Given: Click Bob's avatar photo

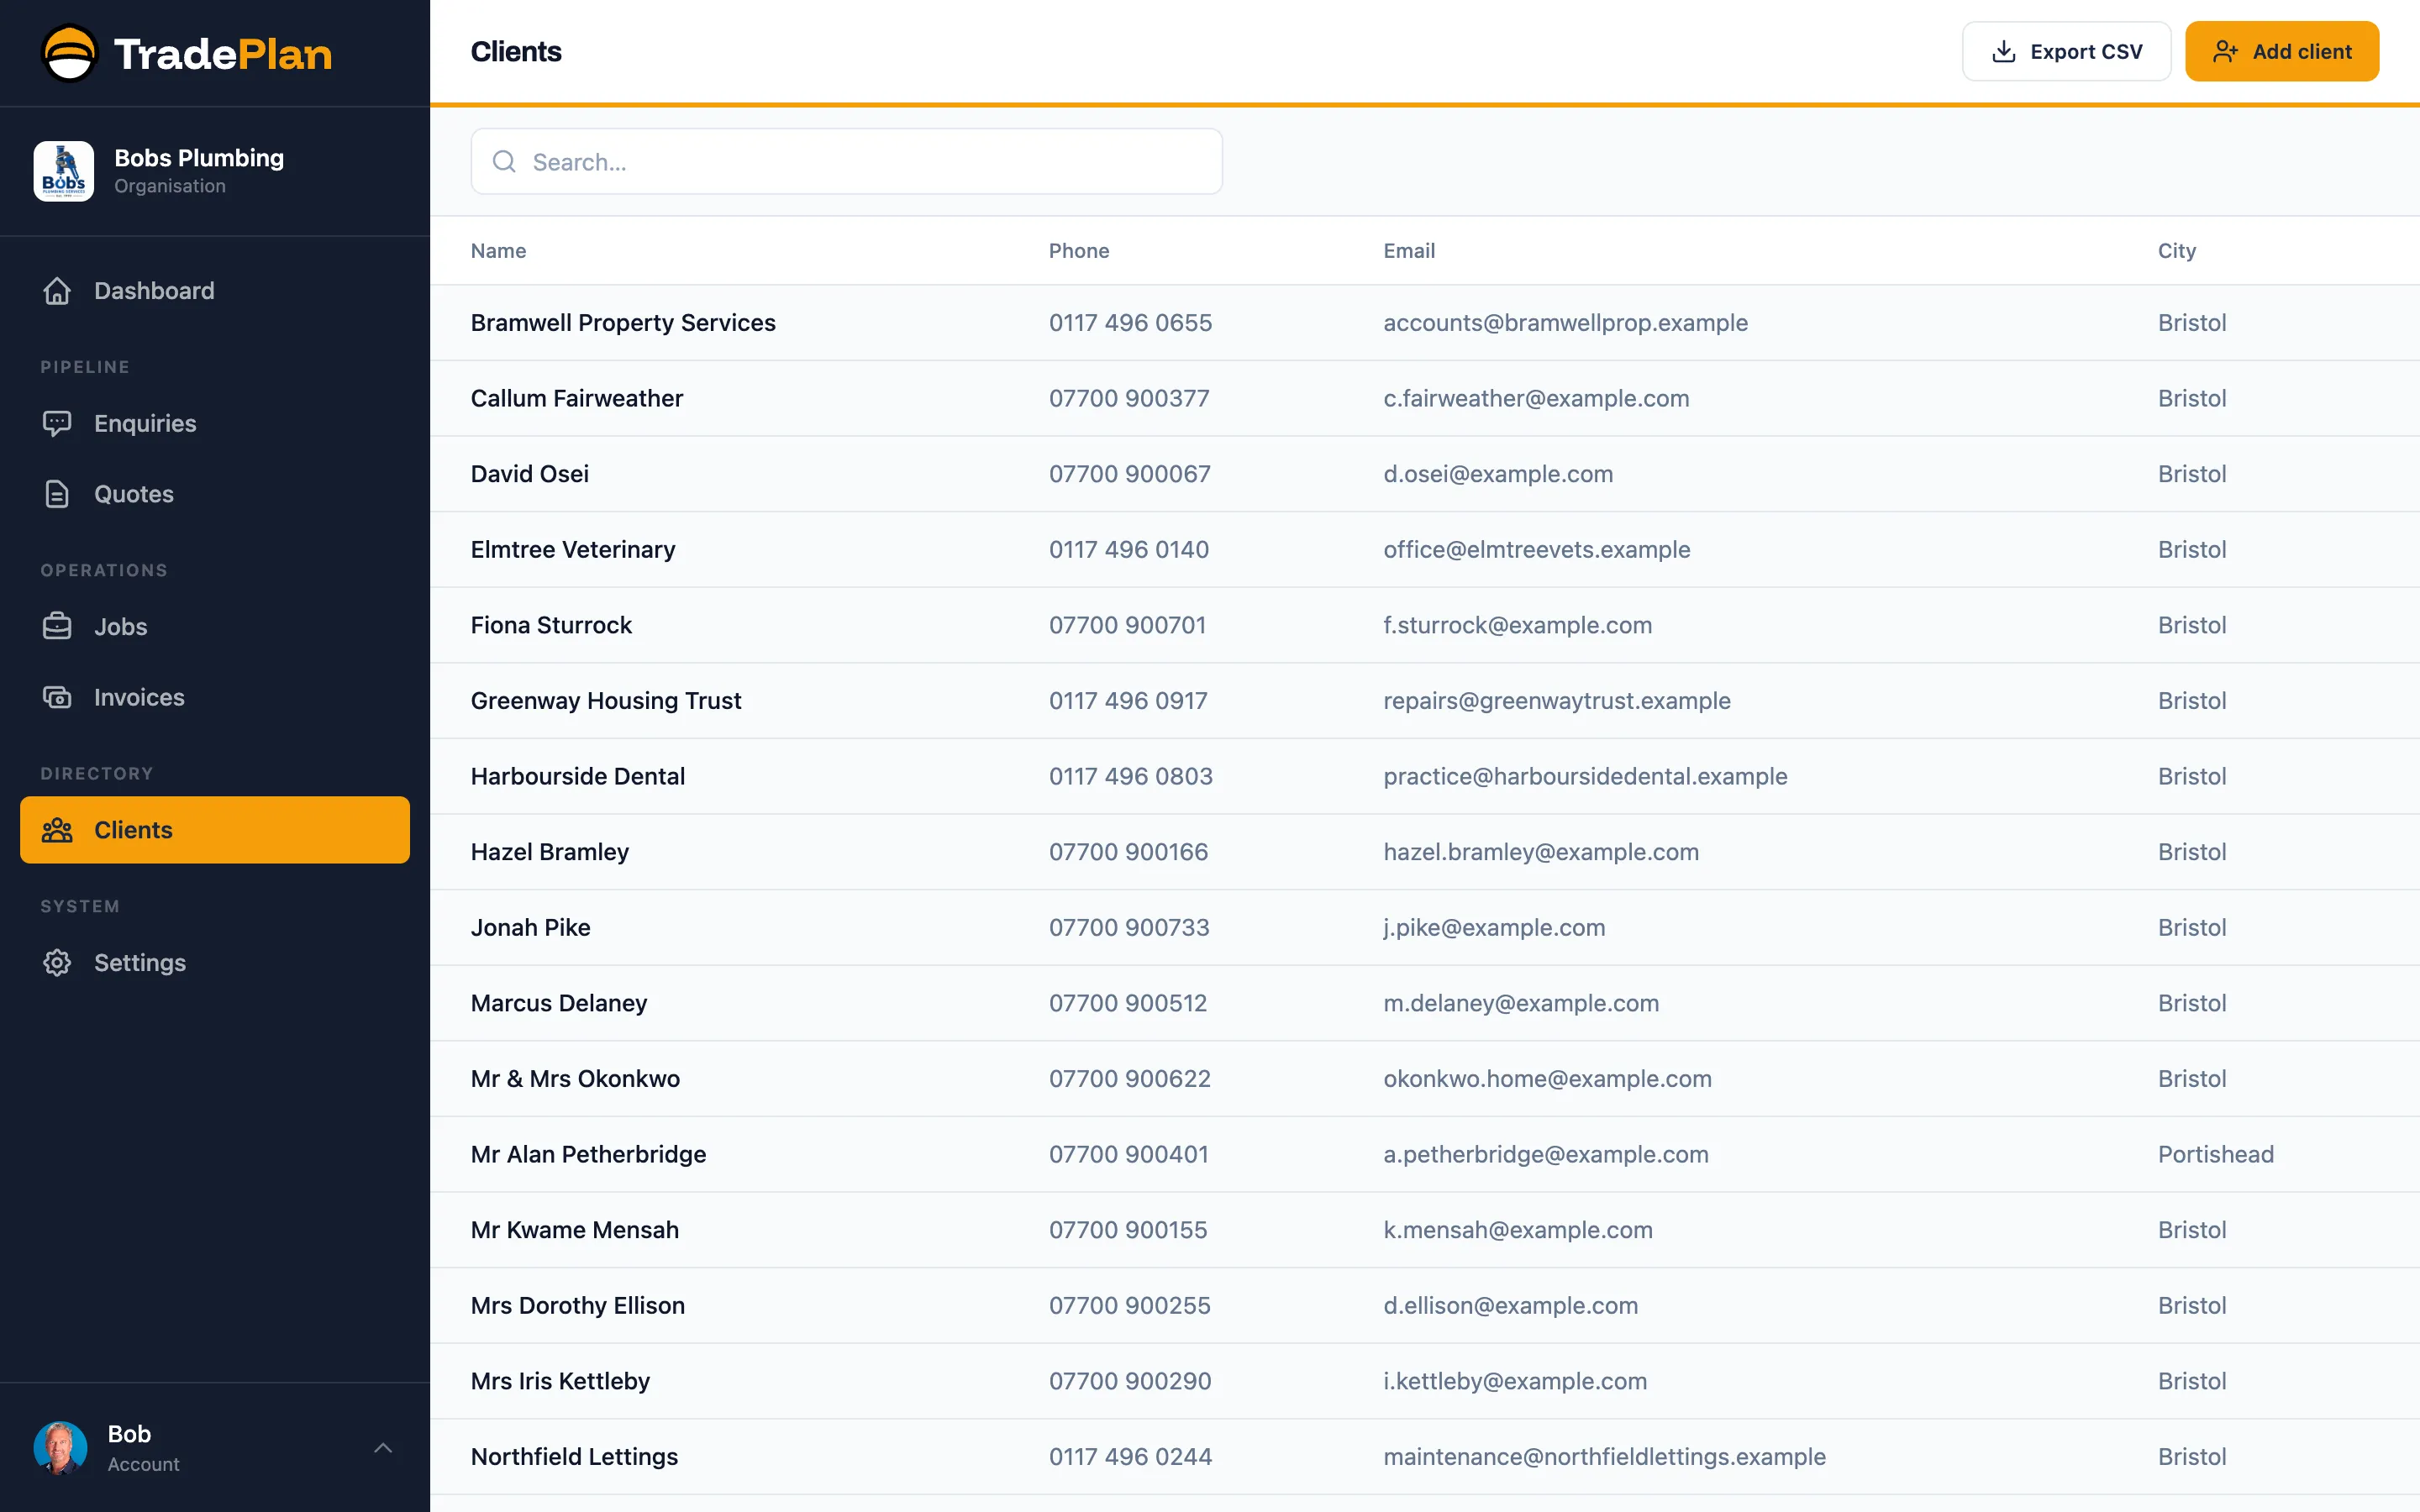Looking at the screenshot, I should pos(61,1448).
